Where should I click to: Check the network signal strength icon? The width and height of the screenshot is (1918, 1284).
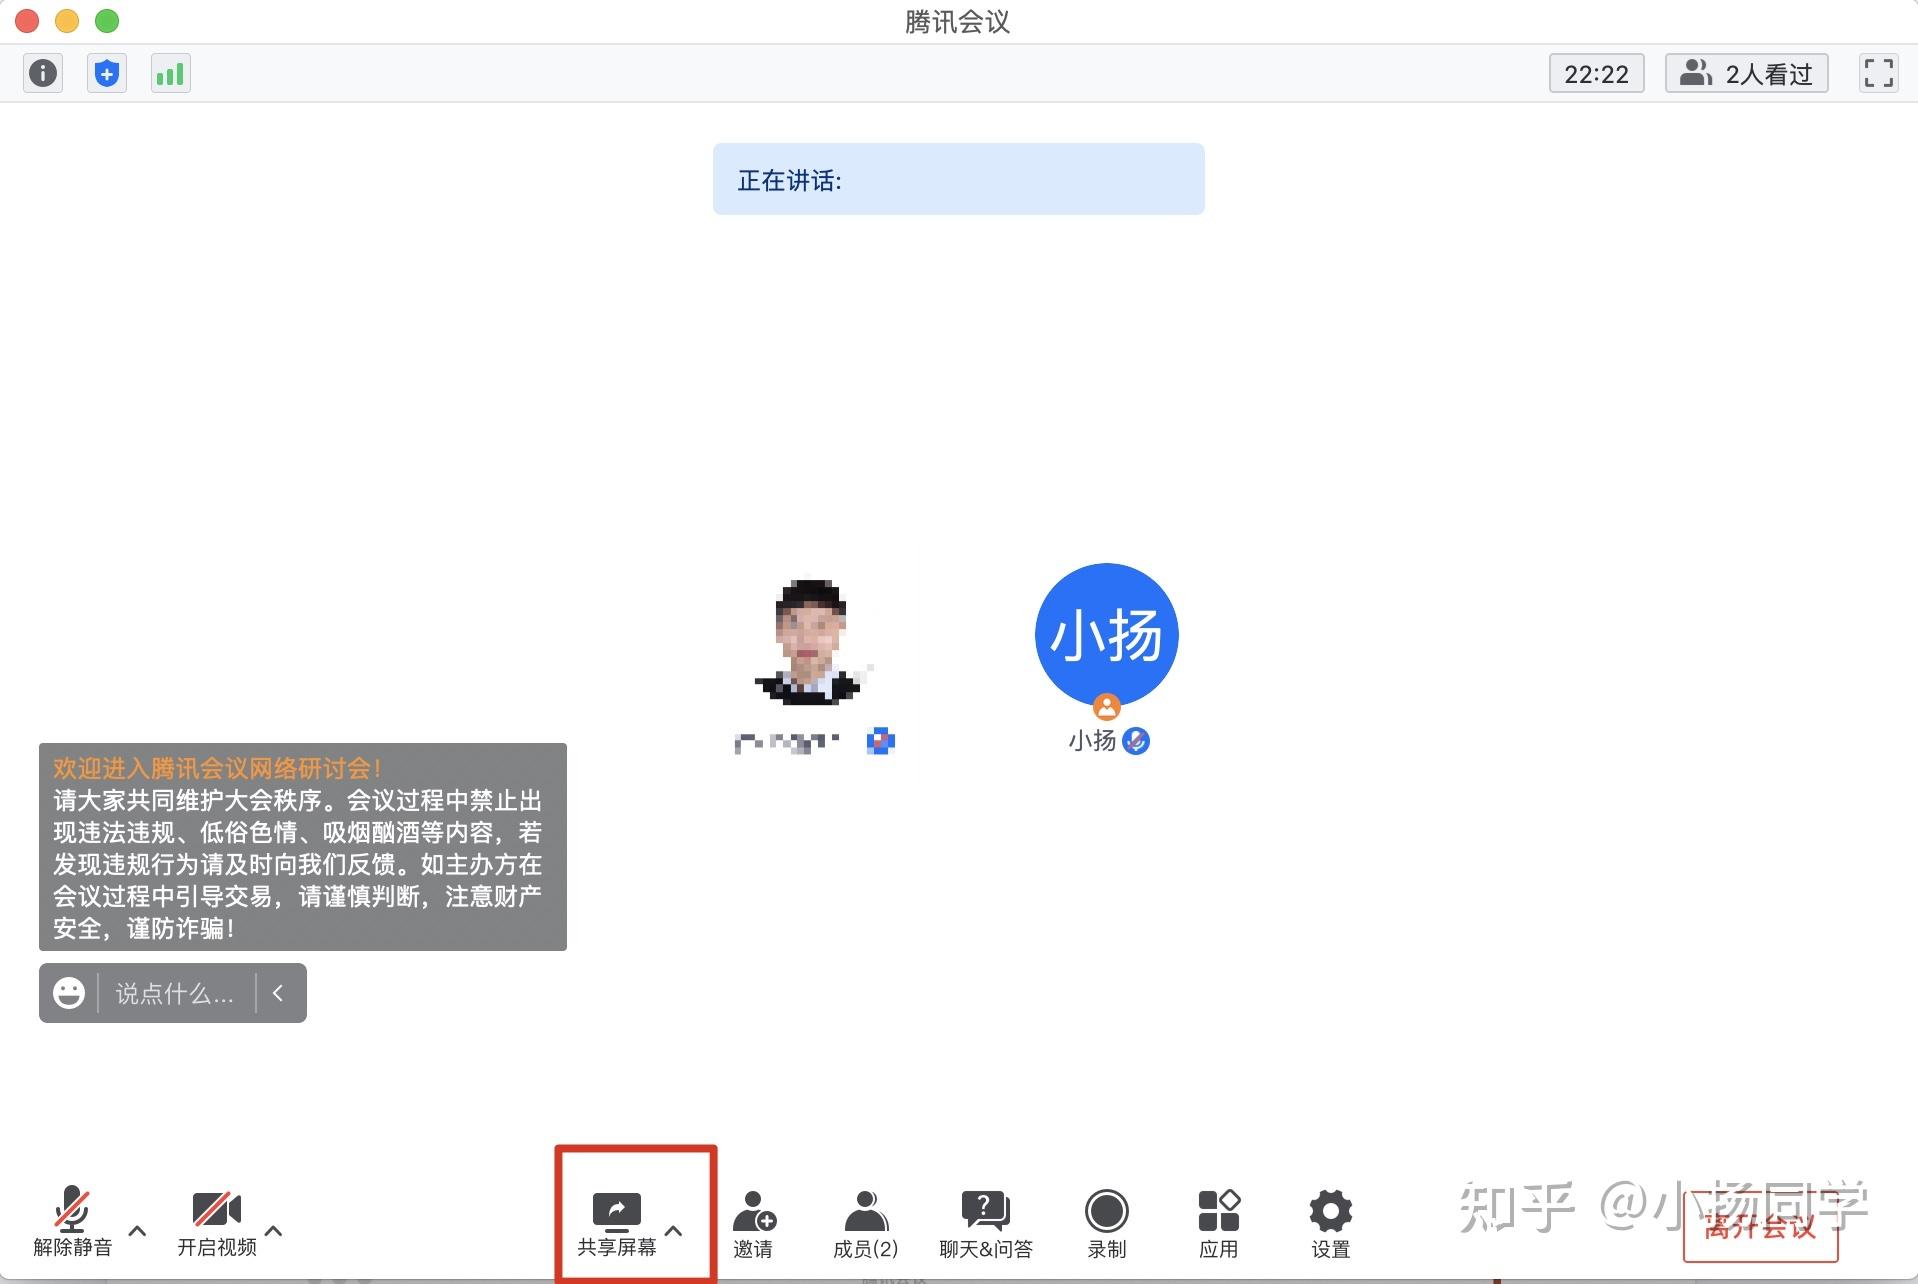pos(170,73)
